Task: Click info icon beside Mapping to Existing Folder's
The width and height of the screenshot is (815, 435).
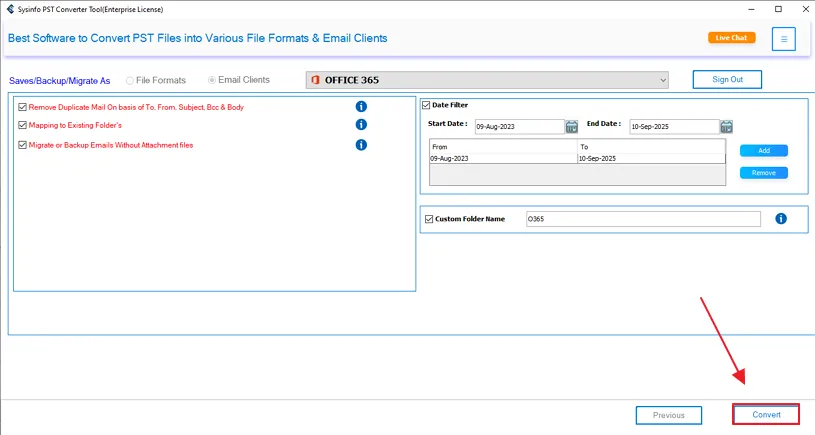Action: click(x=361, y=125)
